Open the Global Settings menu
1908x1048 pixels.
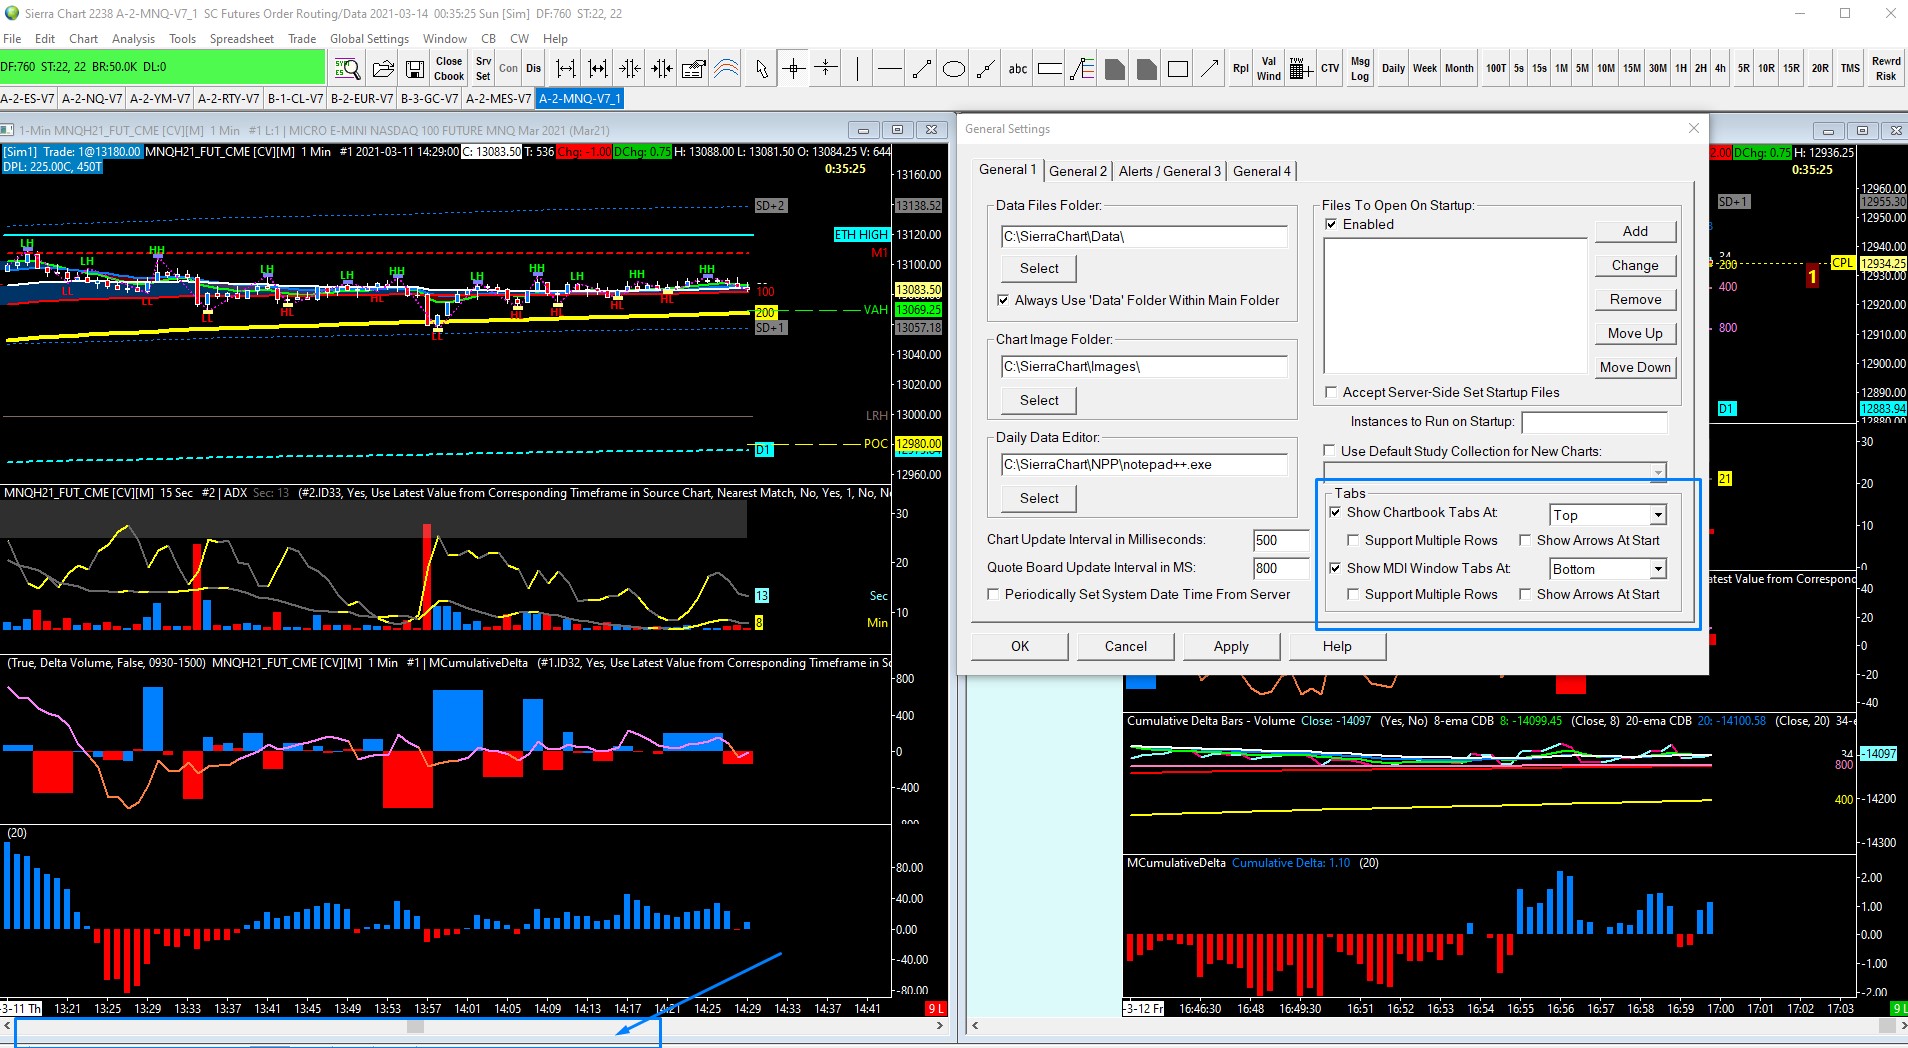(x=369, y=39)
